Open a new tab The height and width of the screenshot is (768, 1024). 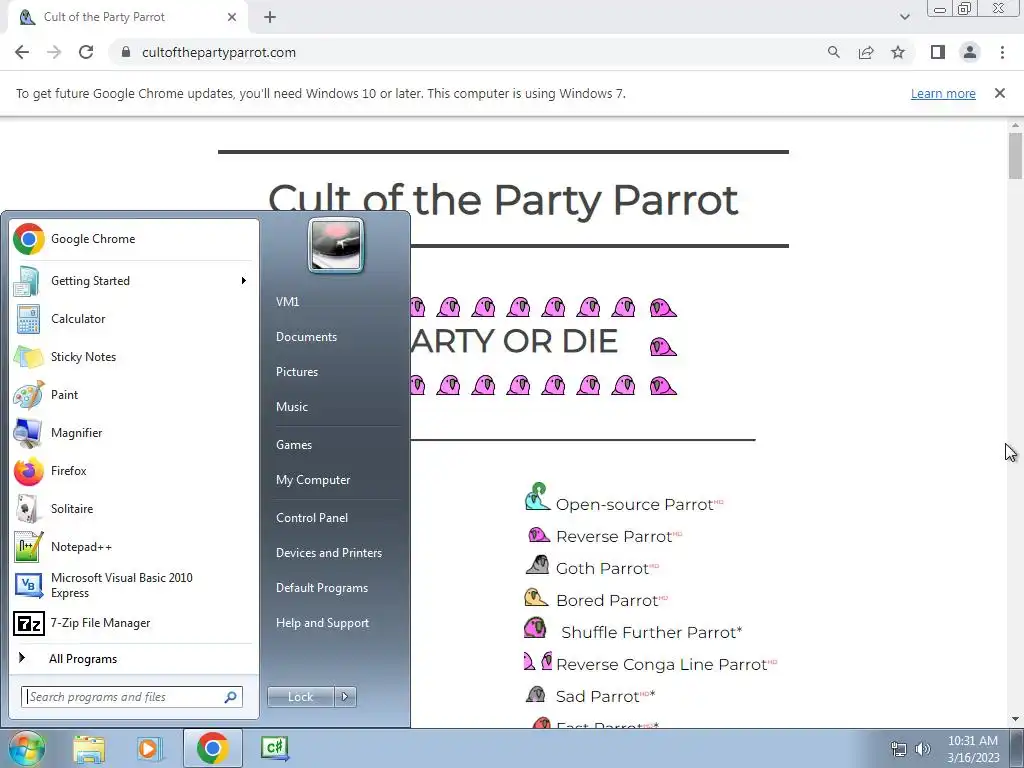point(270,18)
